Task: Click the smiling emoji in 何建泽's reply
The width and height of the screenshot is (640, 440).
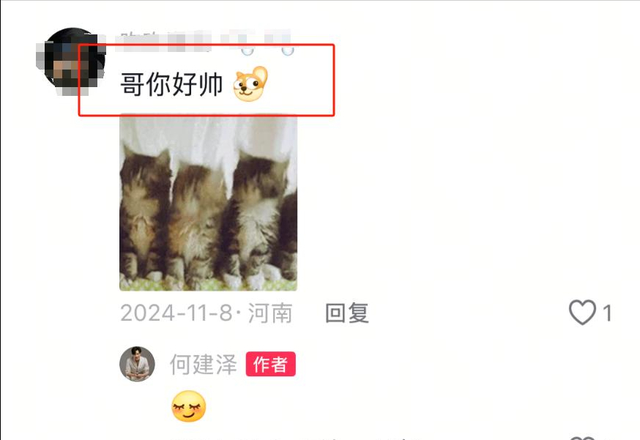Action: click(x=189, y=407)
